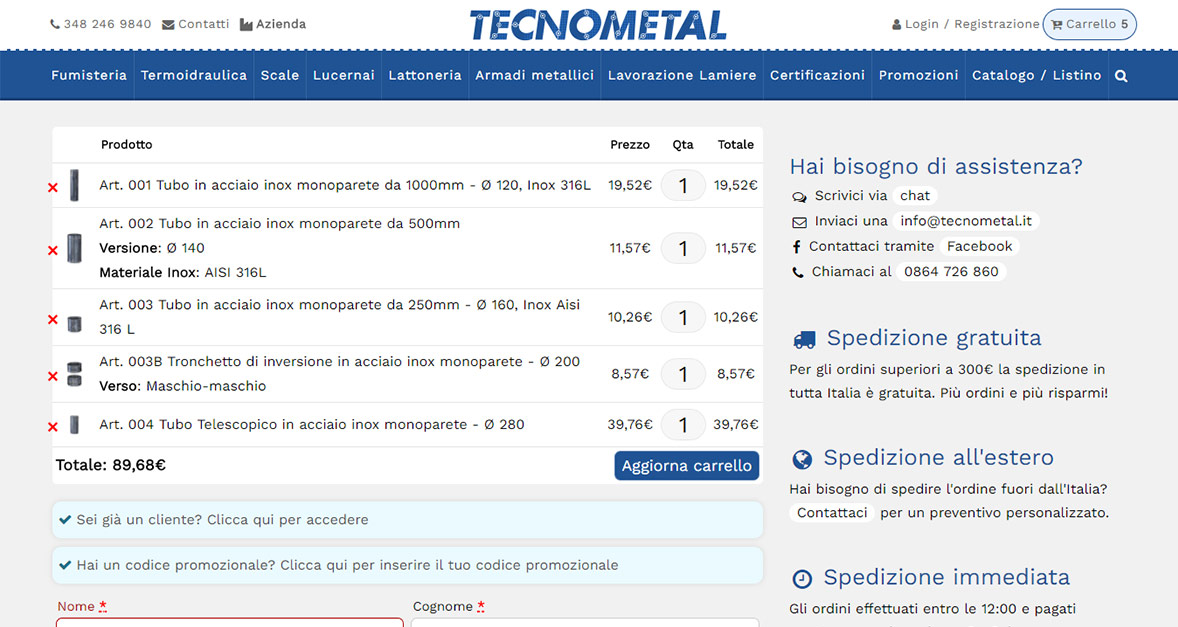This screenshot has width=1178, height=627.
Task: Open the Lucernai menu
Action: [x=343, y=75]
